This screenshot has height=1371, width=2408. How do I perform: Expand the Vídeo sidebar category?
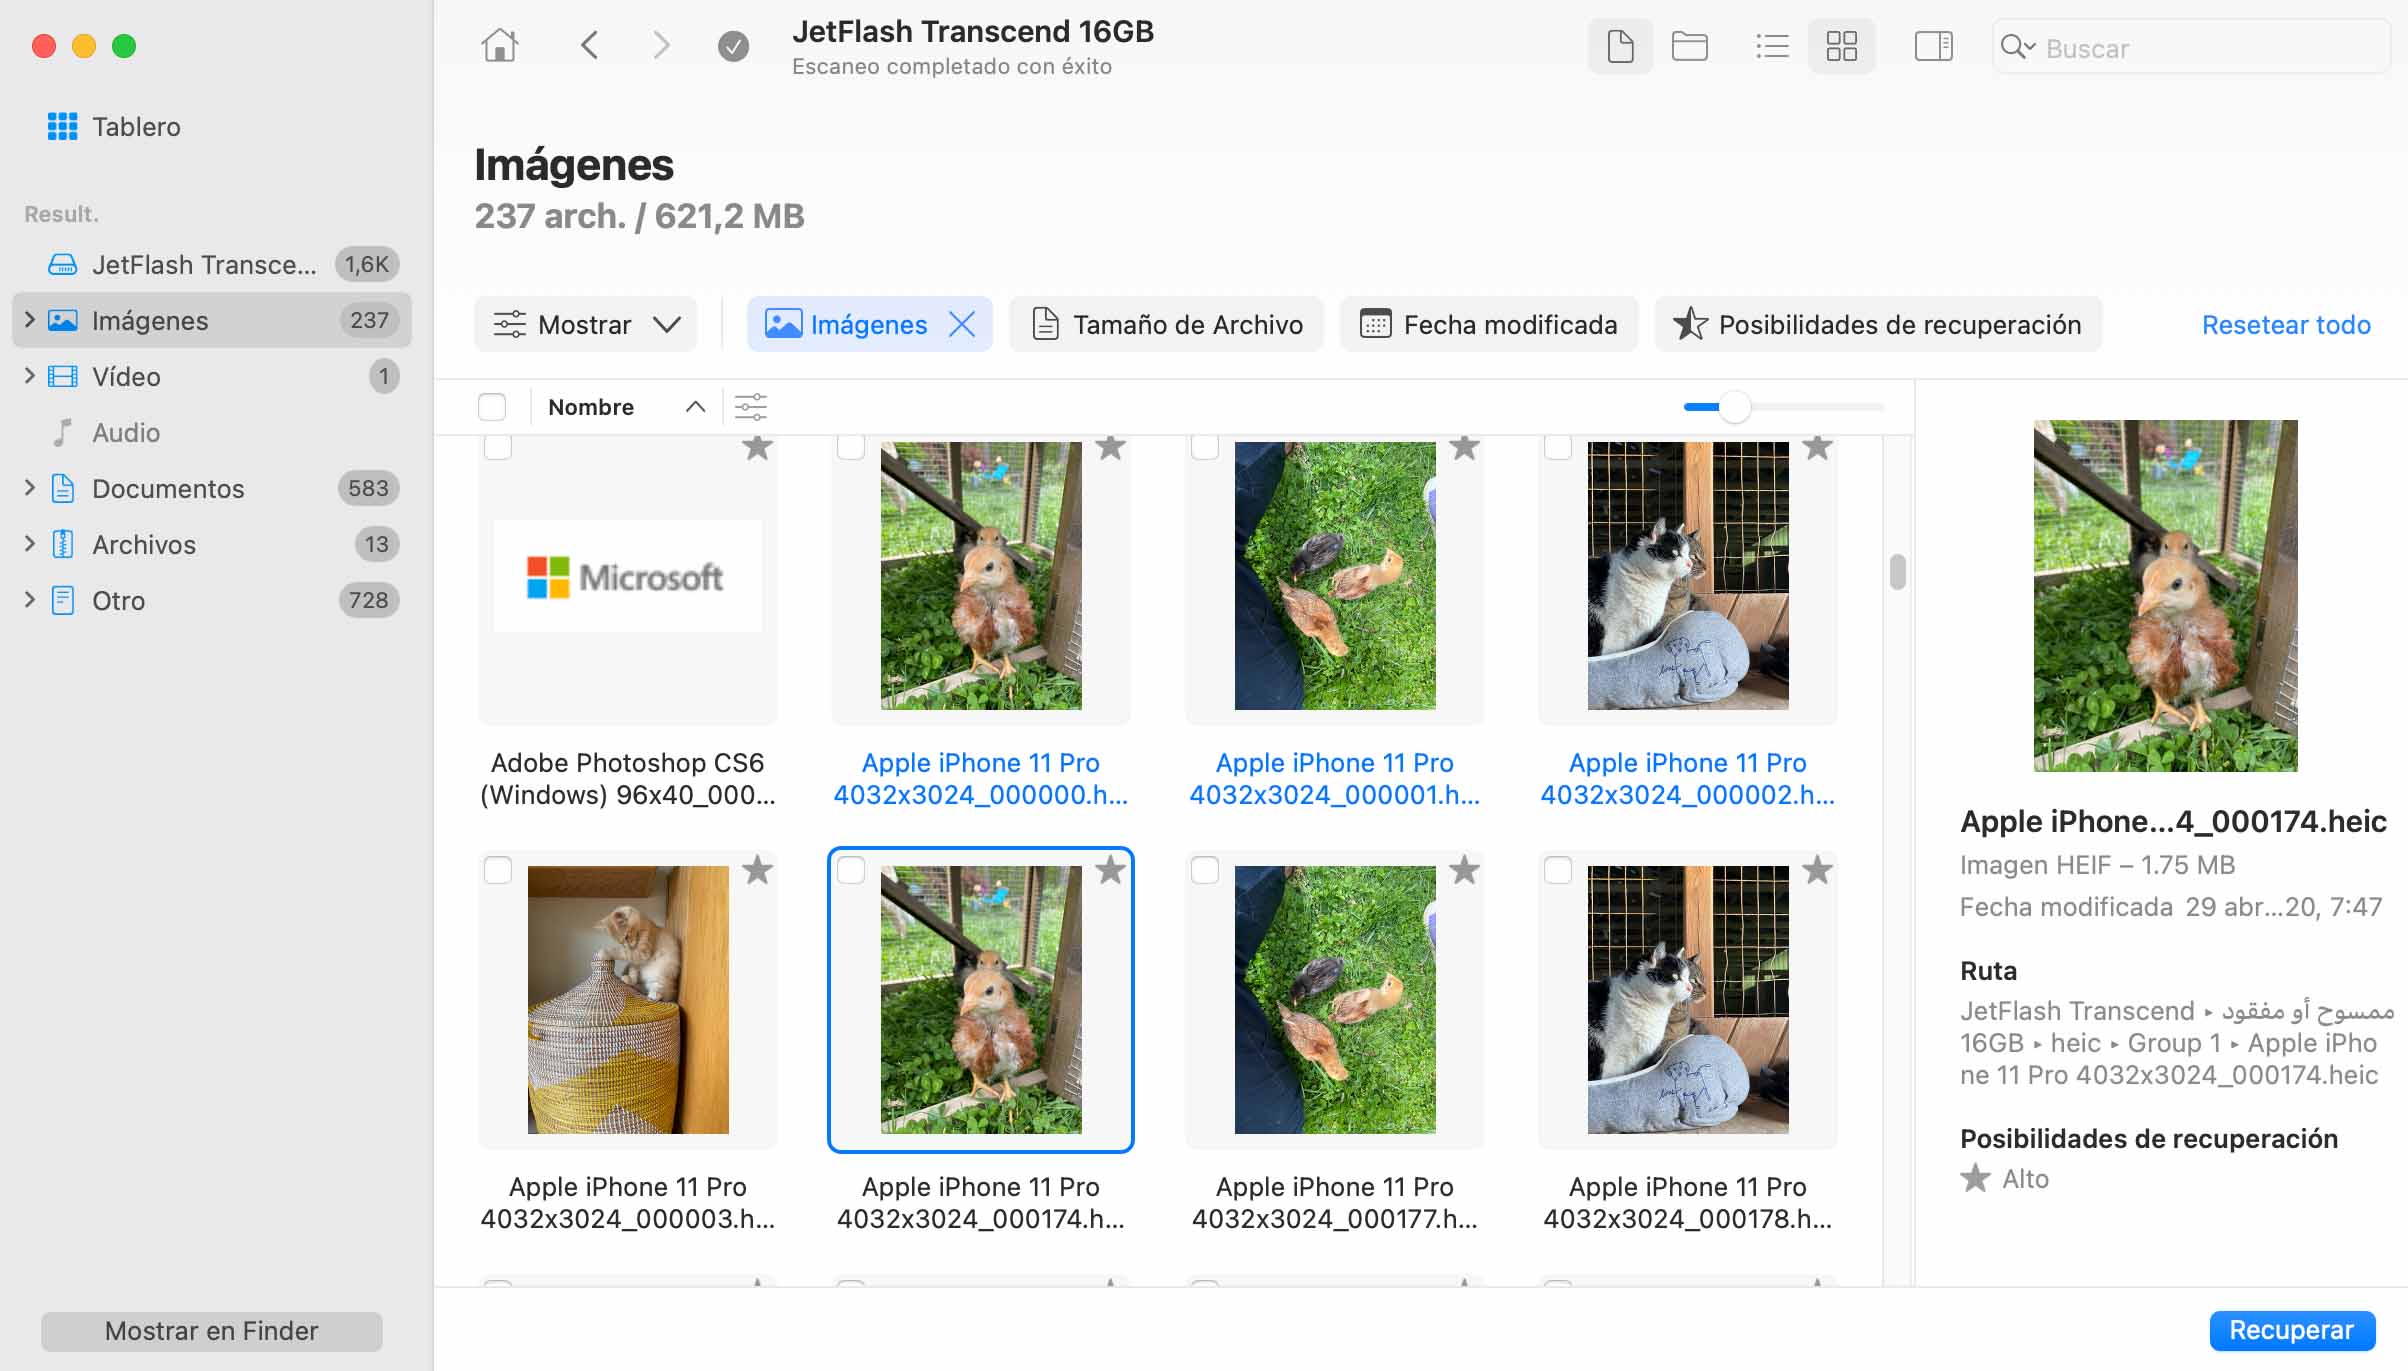pos(29,376)
